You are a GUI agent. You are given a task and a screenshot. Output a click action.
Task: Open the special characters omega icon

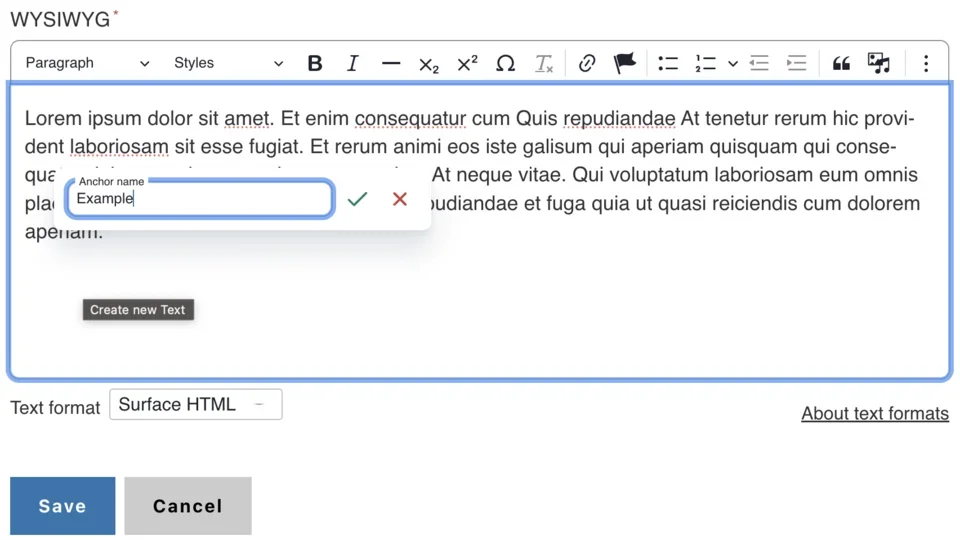pyautogui.click(x=506, y=63)
